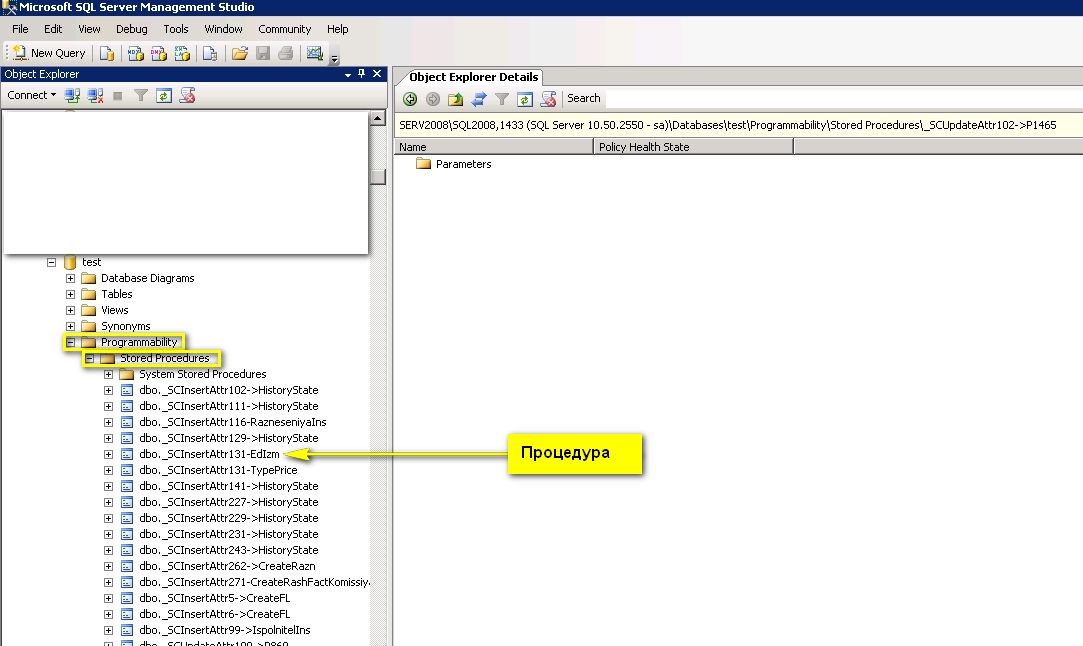Screen dimensions: 1083x646
Task: Select the Object Explorer Details tab
Action: [x=473, y=77]
